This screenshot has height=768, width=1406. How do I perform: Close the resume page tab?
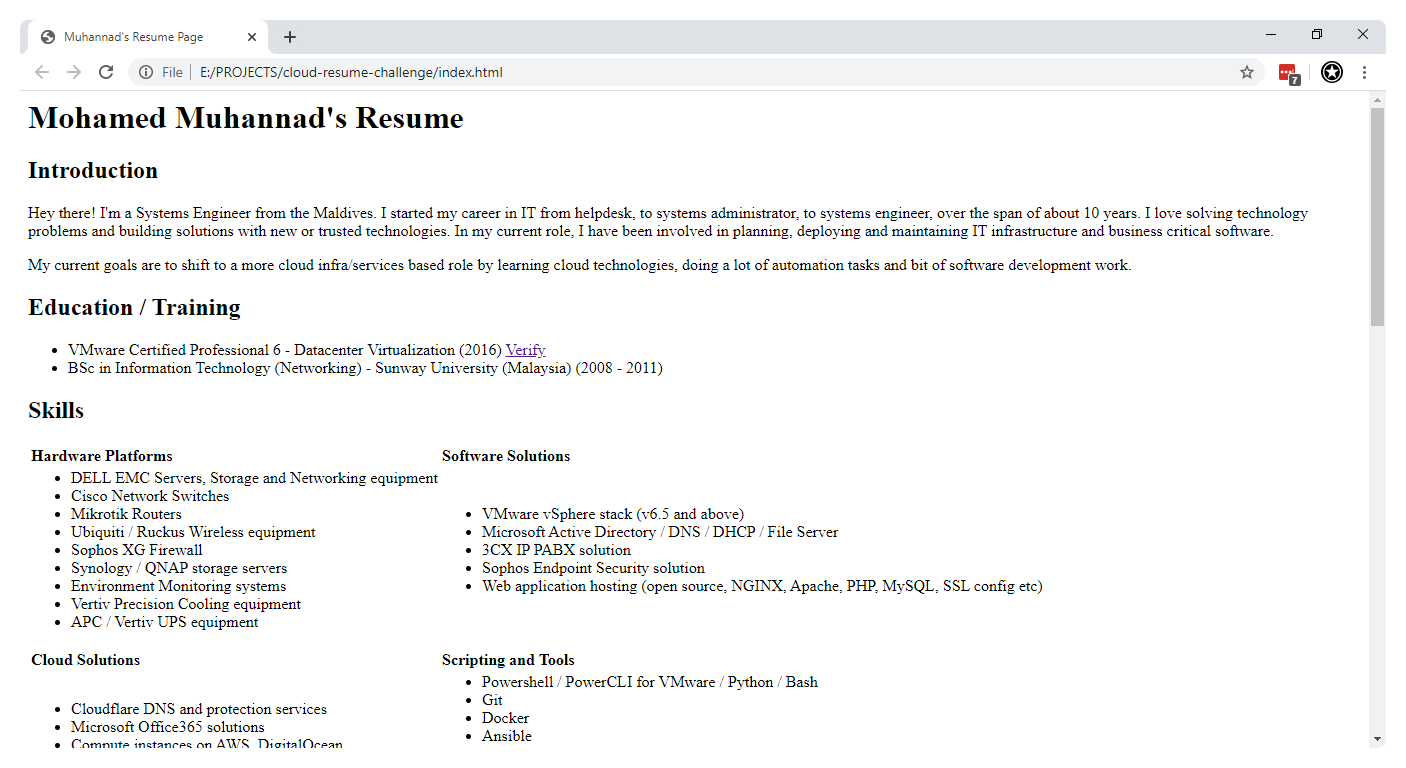252,36
